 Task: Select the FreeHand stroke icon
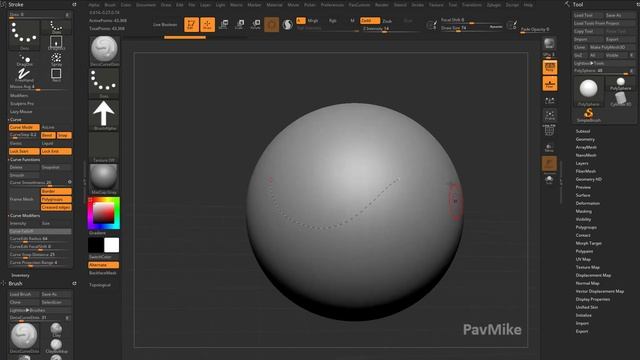pyautogui.click(x=24, y=75)
